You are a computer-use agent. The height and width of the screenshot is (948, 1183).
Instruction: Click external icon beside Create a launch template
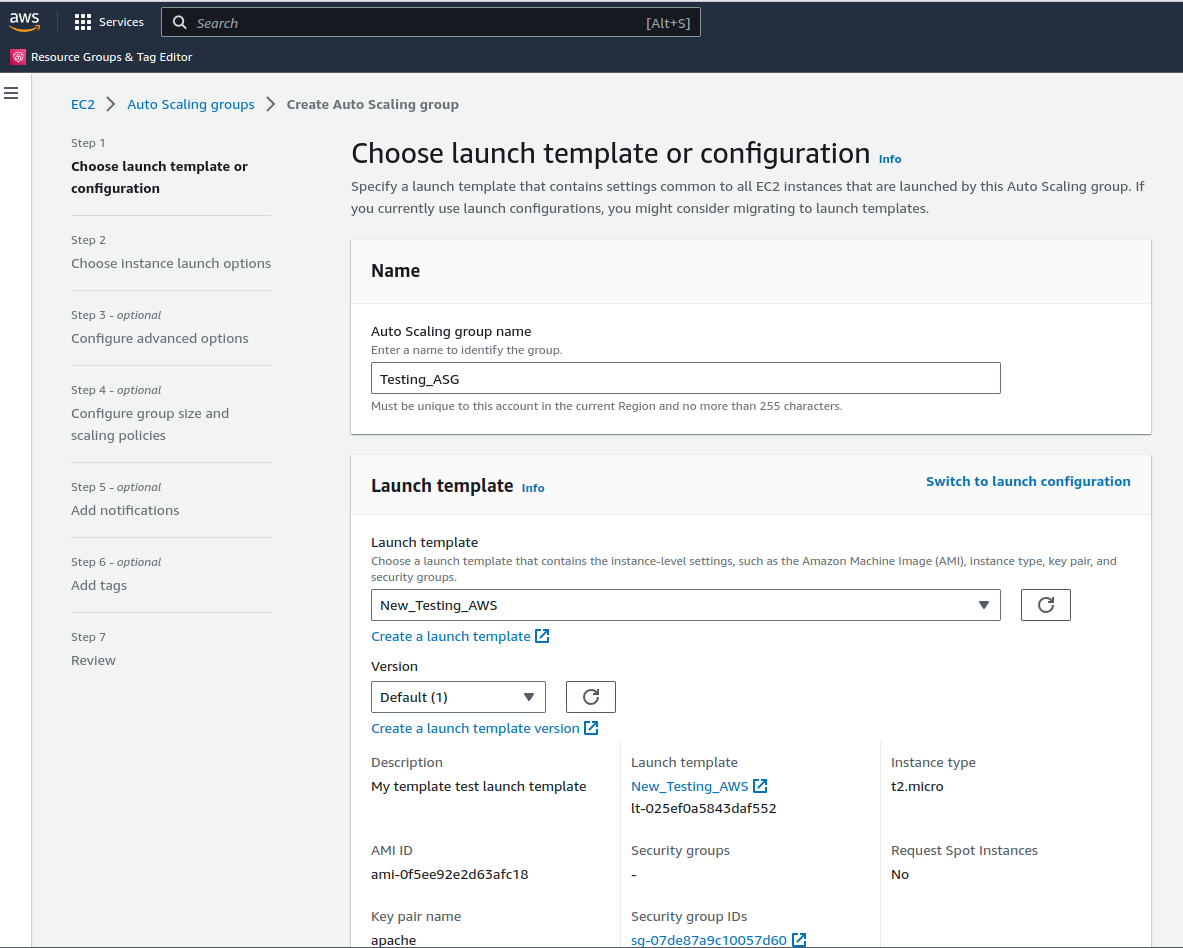pyautogui.click(x=542, y=636)
